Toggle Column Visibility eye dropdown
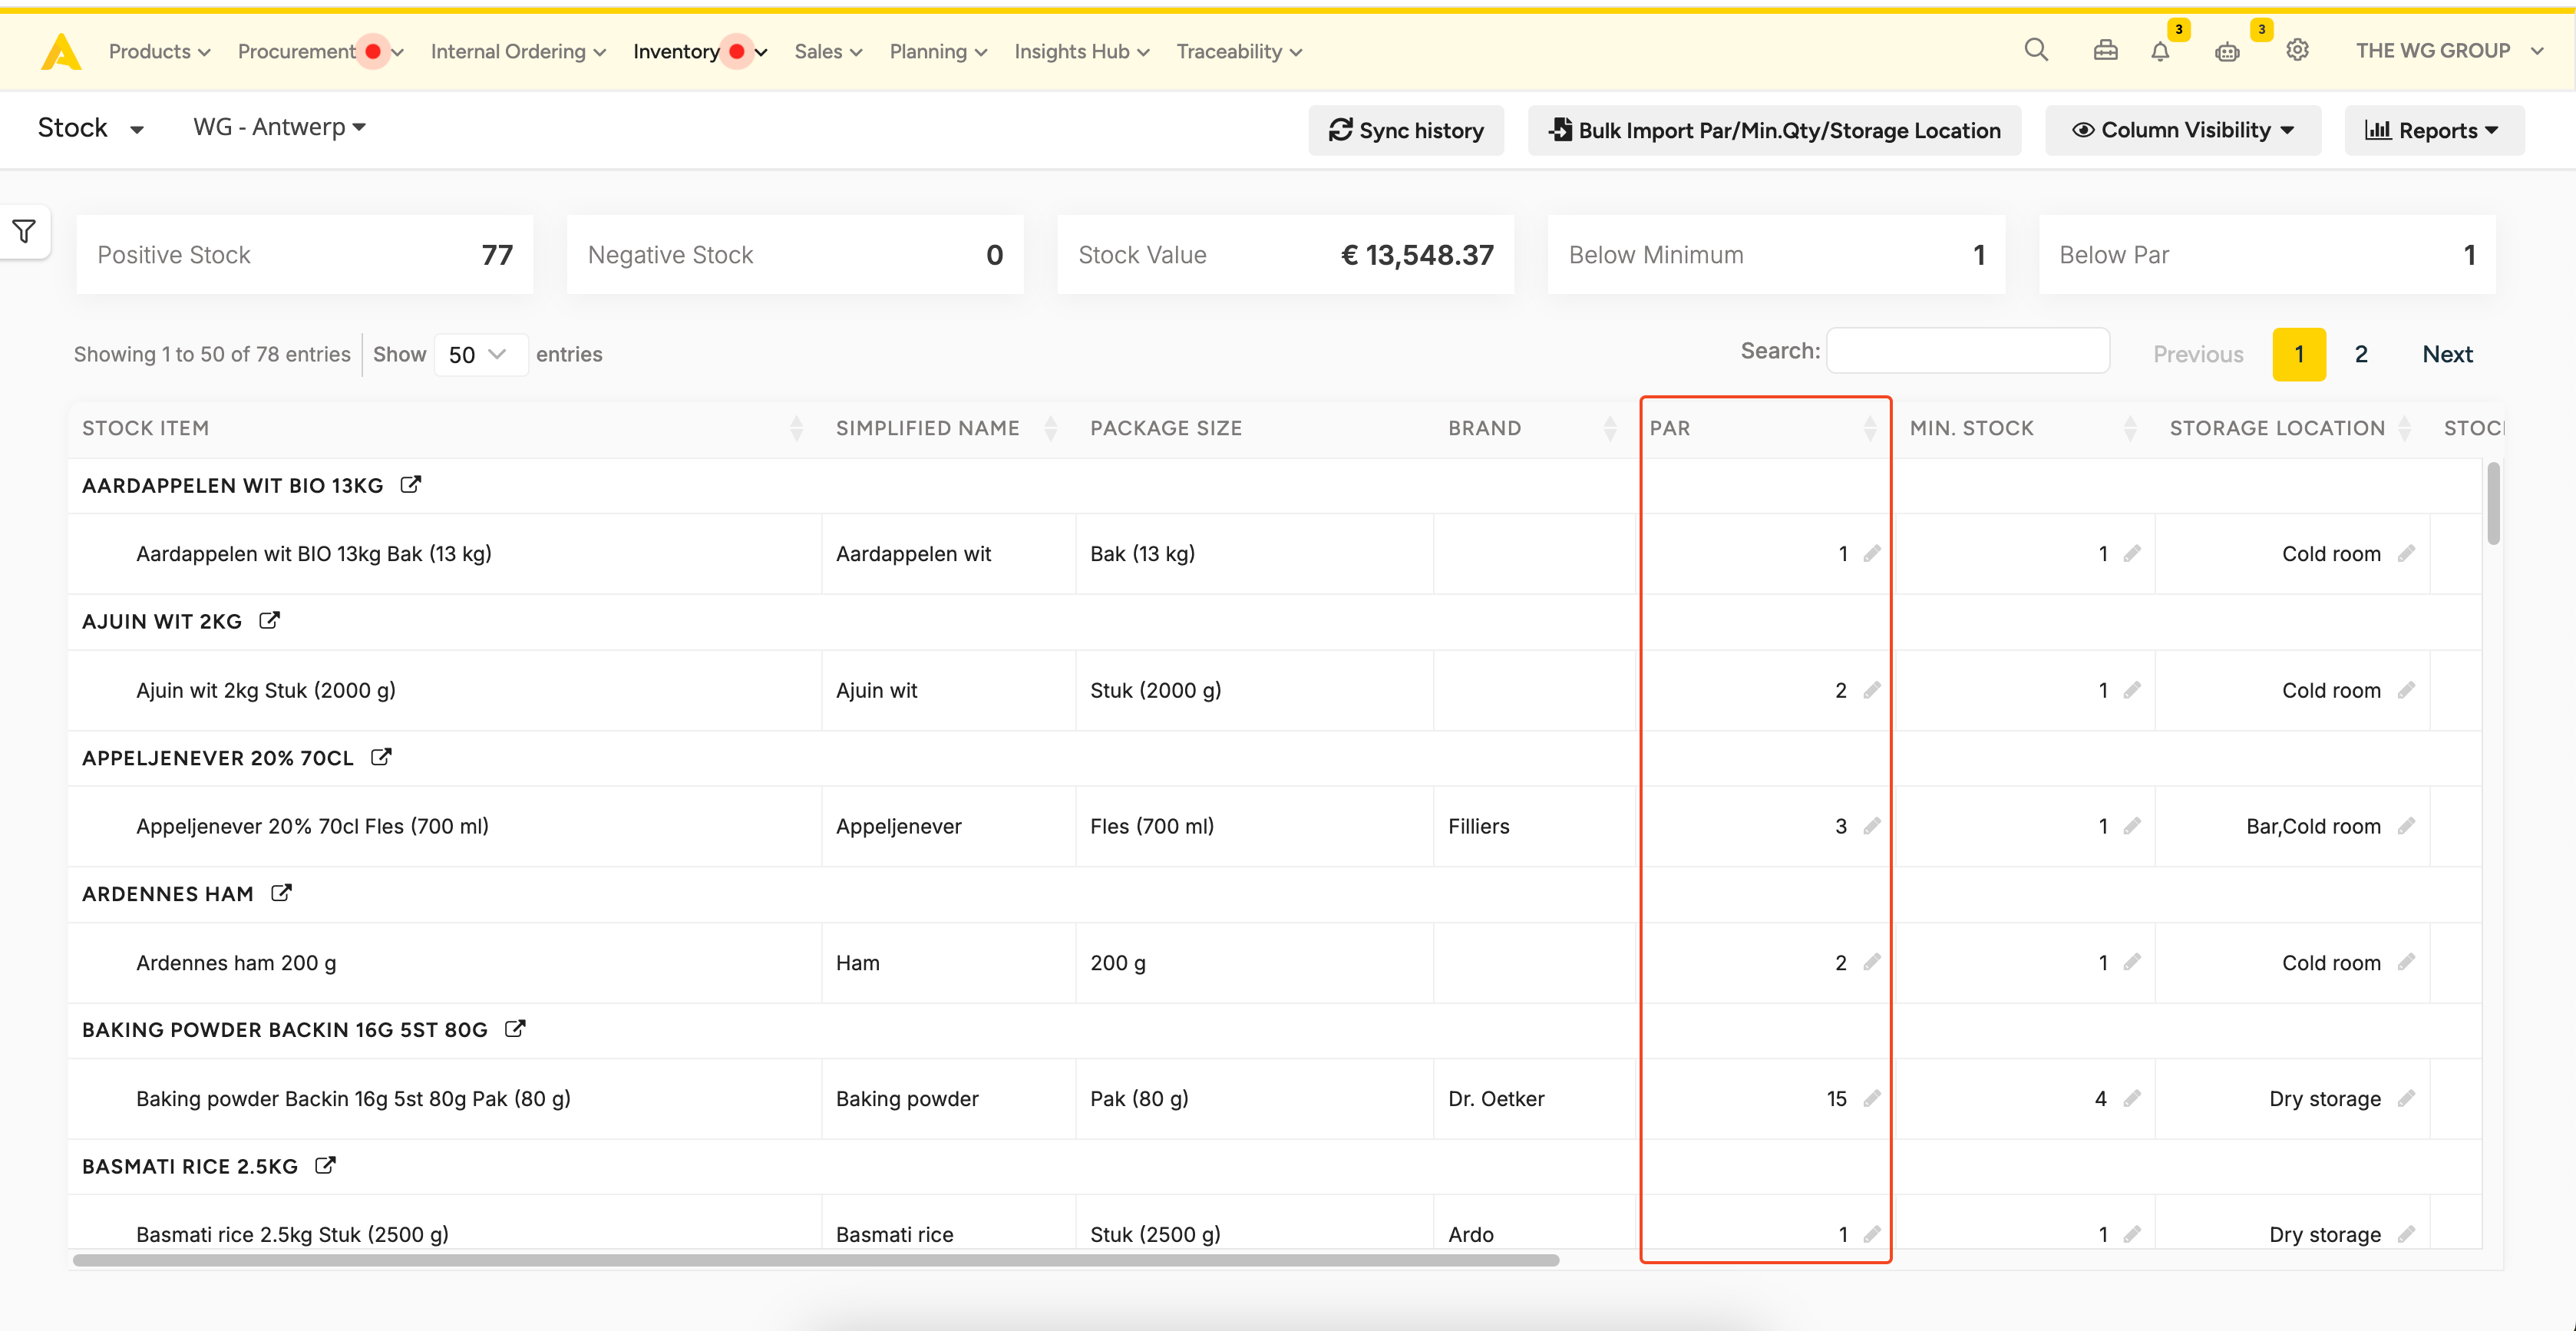Screen dimensions: 2576x1331 [2182, 130]
